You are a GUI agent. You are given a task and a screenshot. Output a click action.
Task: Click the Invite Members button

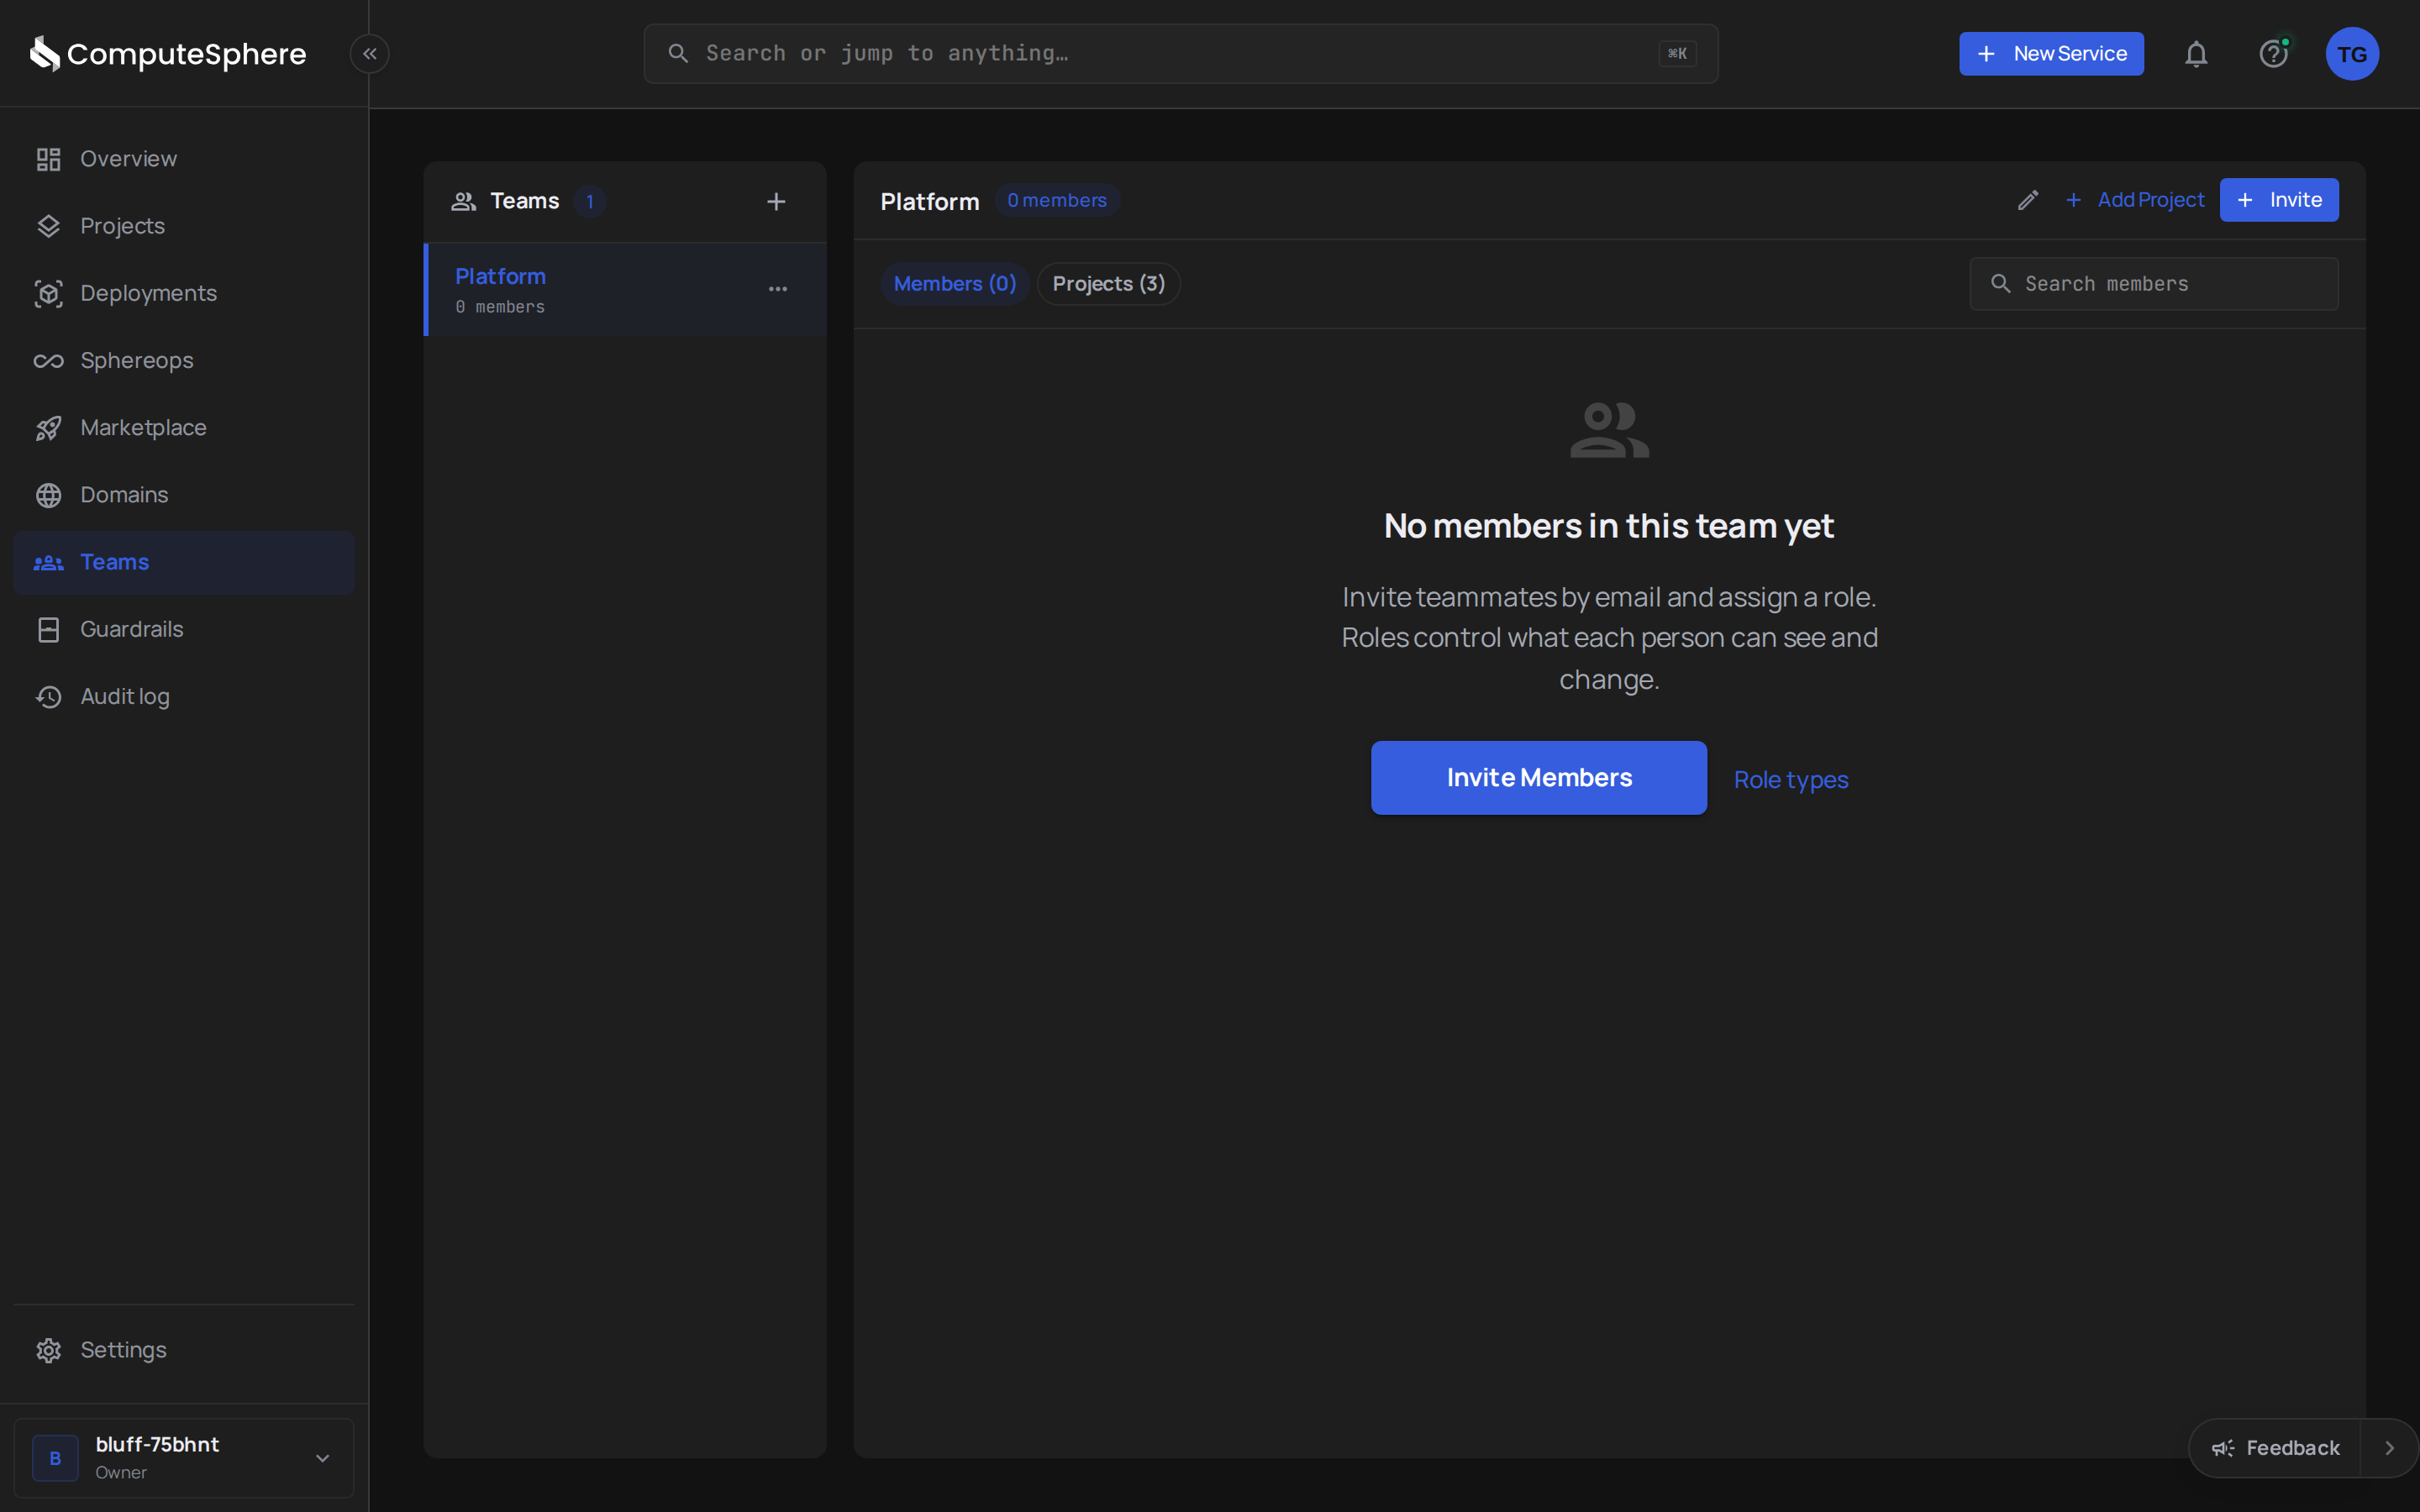(1539, 778)
